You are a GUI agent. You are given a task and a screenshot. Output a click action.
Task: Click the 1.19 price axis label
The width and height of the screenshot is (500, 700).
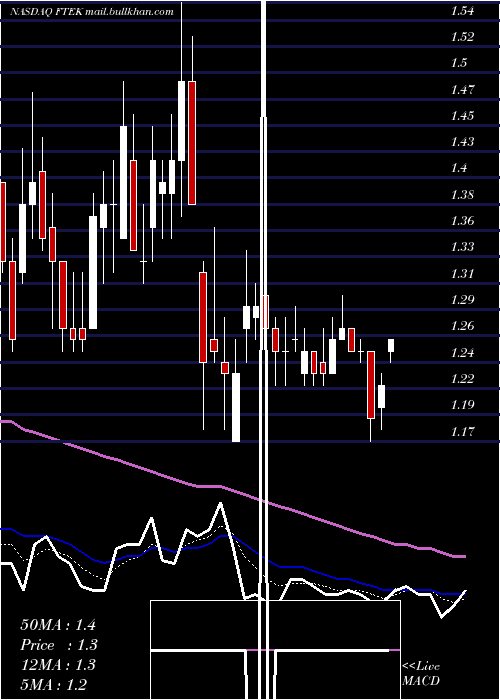click(462, 405)
